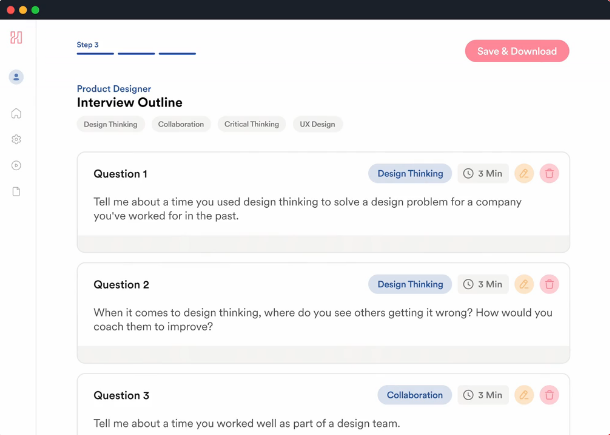Open the settings gear in sidebar
The image size is (610, 435).
16,139
